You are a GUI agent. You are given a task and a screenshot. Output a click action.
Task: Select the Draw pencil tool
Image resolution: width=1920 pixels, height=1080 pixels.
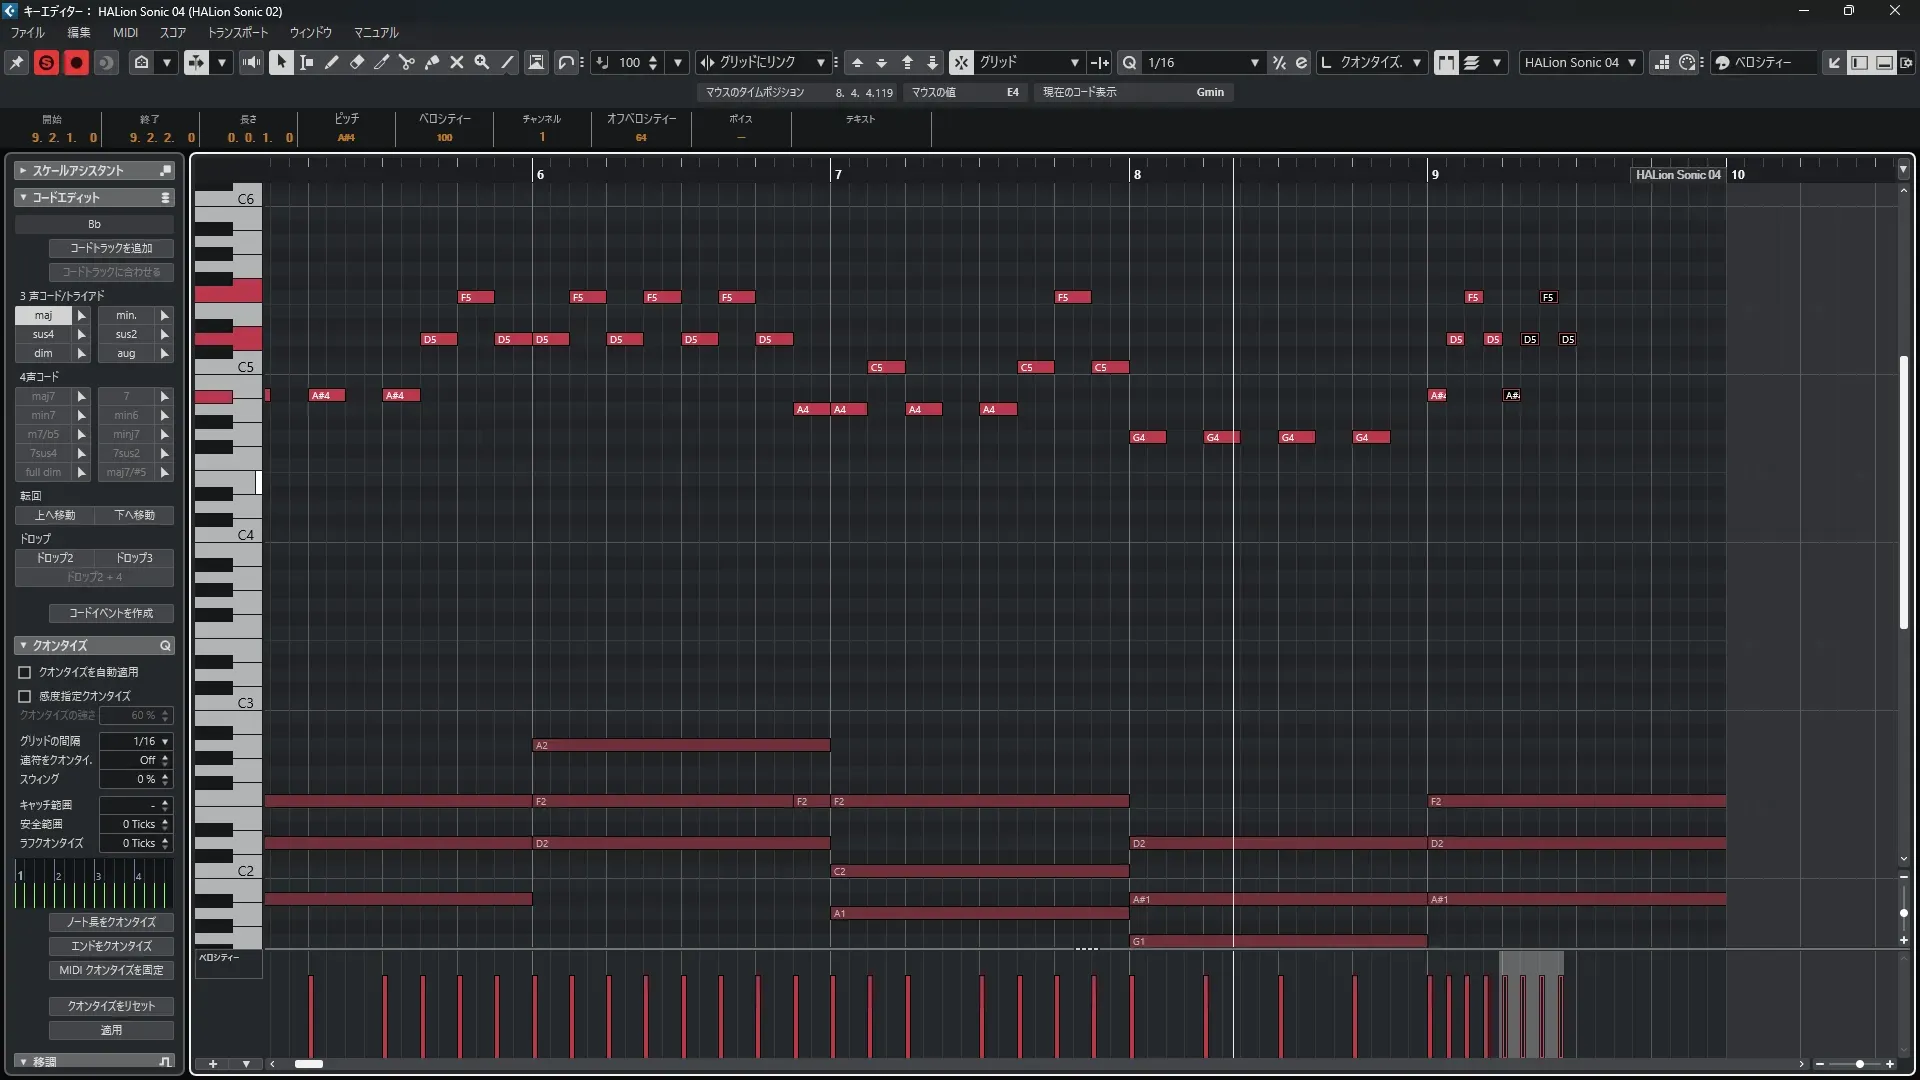(331, 62)
